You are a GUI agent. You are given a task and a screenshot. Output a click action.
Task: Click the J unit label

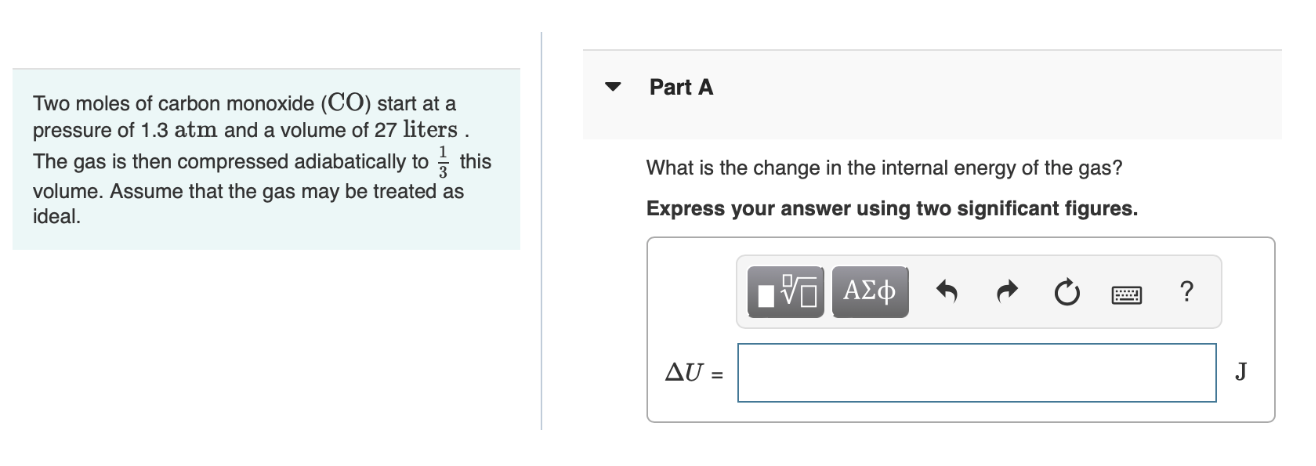(1240, 373)
